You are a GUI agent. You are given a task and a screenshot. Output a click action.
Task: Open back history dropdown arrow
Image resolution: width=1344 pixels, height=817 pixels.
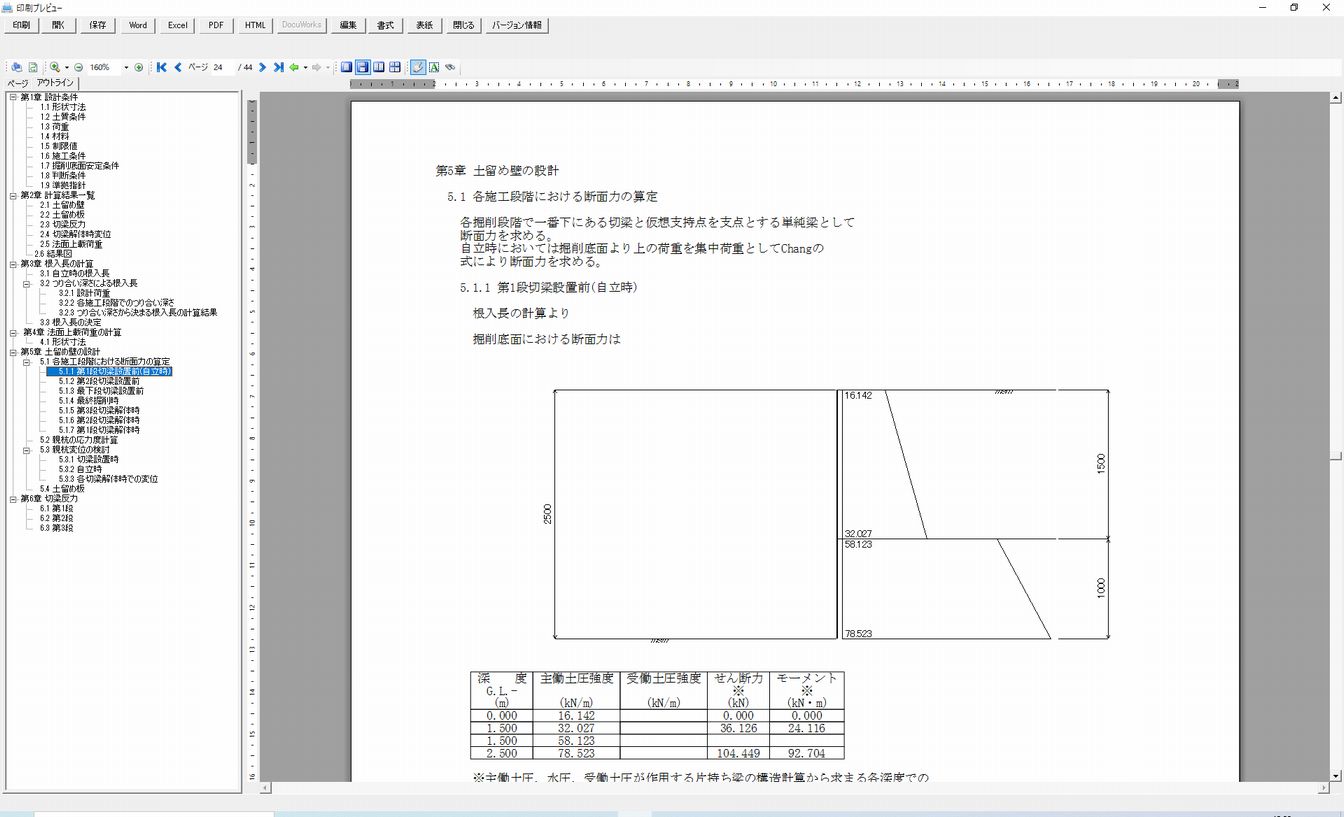coord(305,67)
